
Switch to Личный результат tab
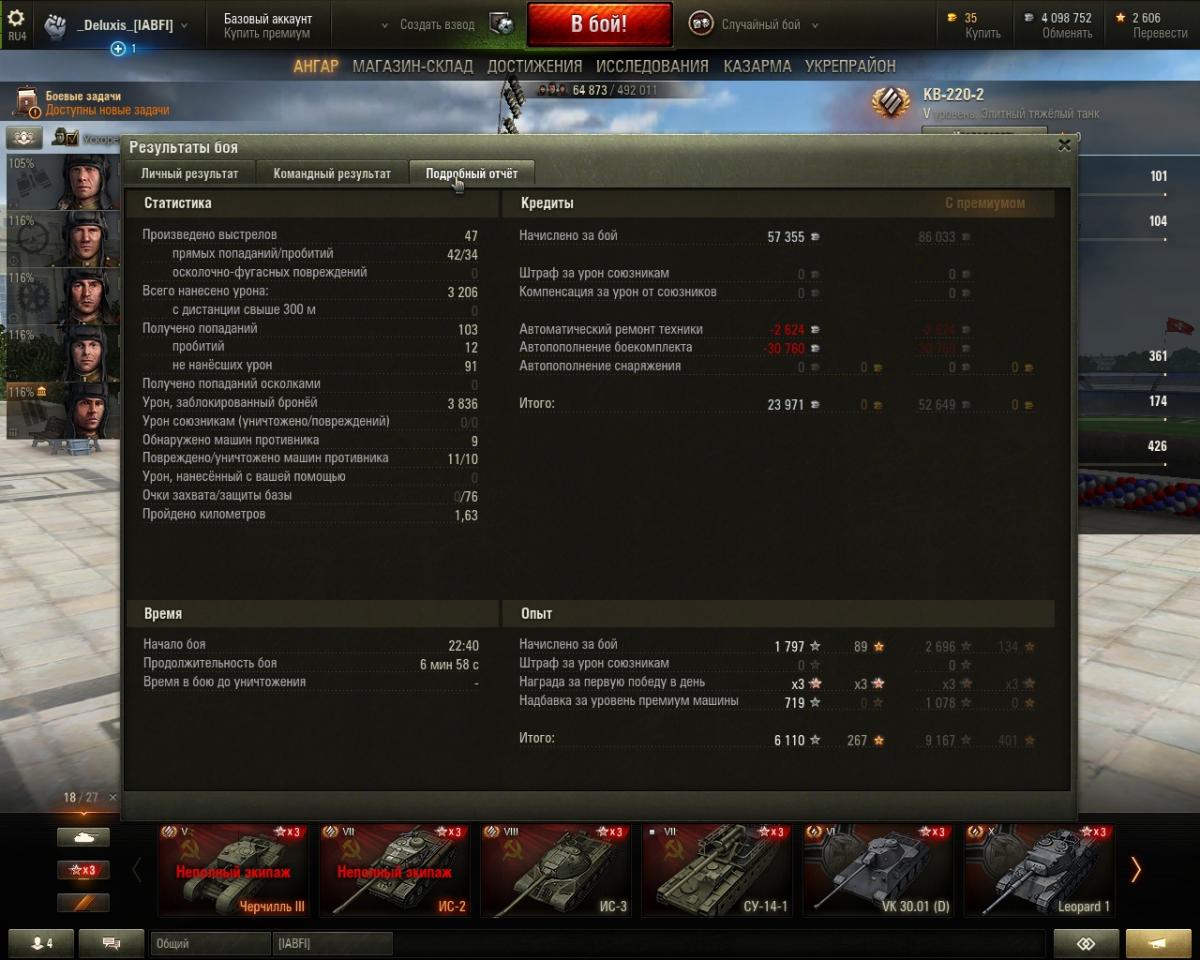coord(189,173)
